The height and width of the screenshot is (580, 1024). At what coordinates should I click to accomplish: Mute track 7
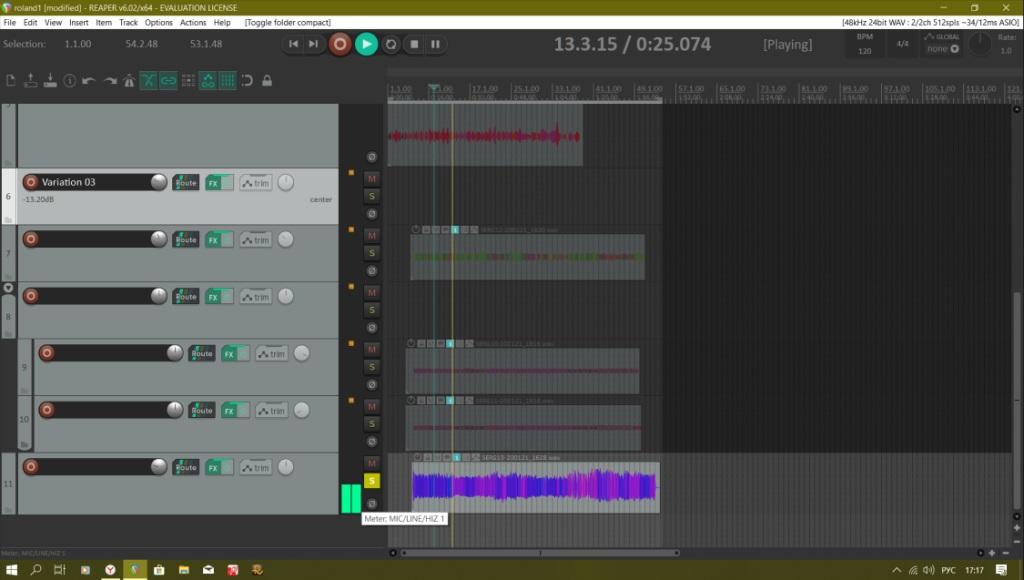(x=372, y=235)
